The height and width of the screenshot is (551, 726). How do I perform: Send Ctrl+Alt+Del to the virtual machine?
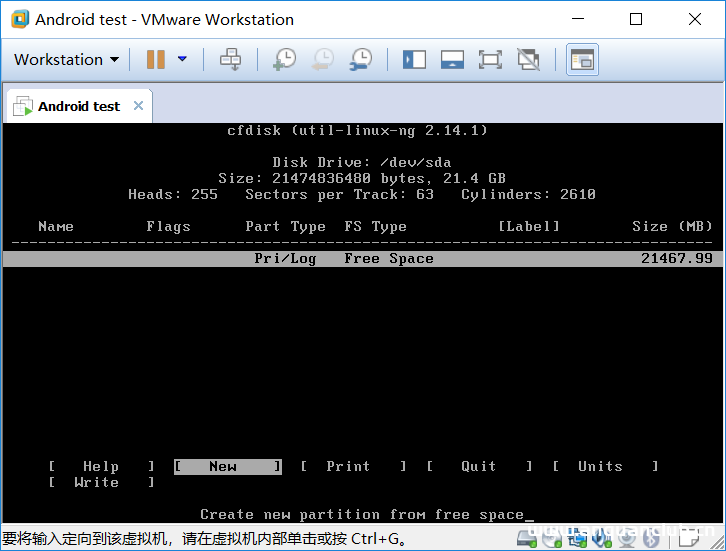pos(230,59)
